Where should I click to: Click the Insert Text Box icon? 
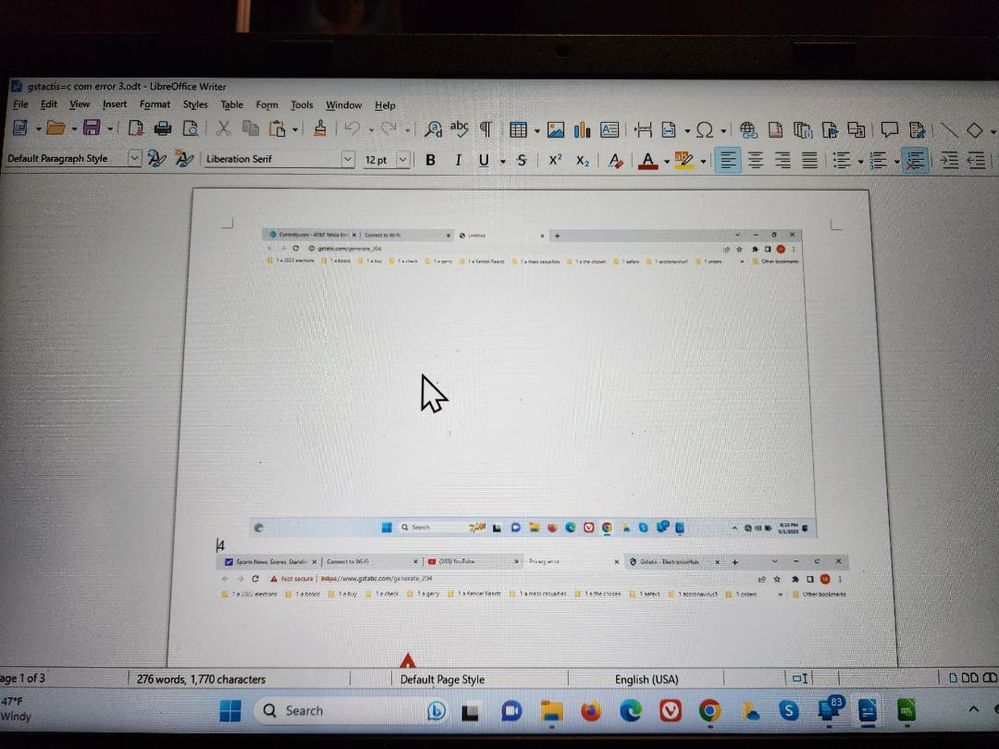click(x=609, y=130)
